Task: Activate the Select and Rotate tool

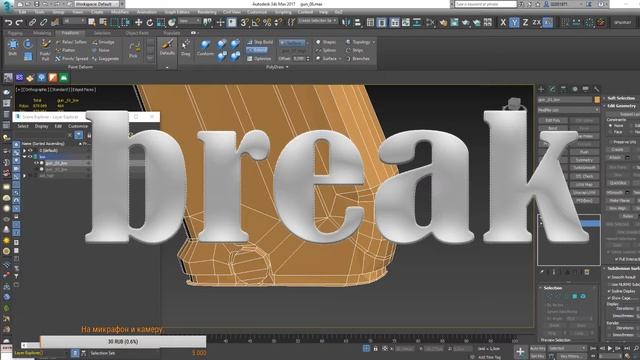Action: click(x=150, y=22)
